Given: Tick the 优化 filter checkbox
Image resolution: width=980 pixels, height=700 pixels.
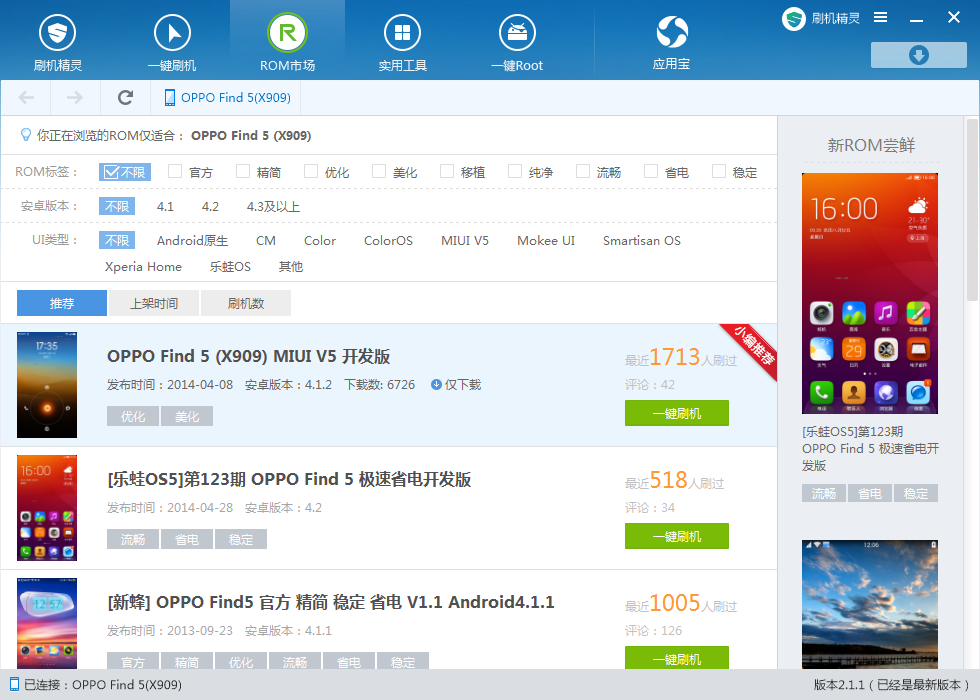Looking at the screenshot, I should [311, 171].
